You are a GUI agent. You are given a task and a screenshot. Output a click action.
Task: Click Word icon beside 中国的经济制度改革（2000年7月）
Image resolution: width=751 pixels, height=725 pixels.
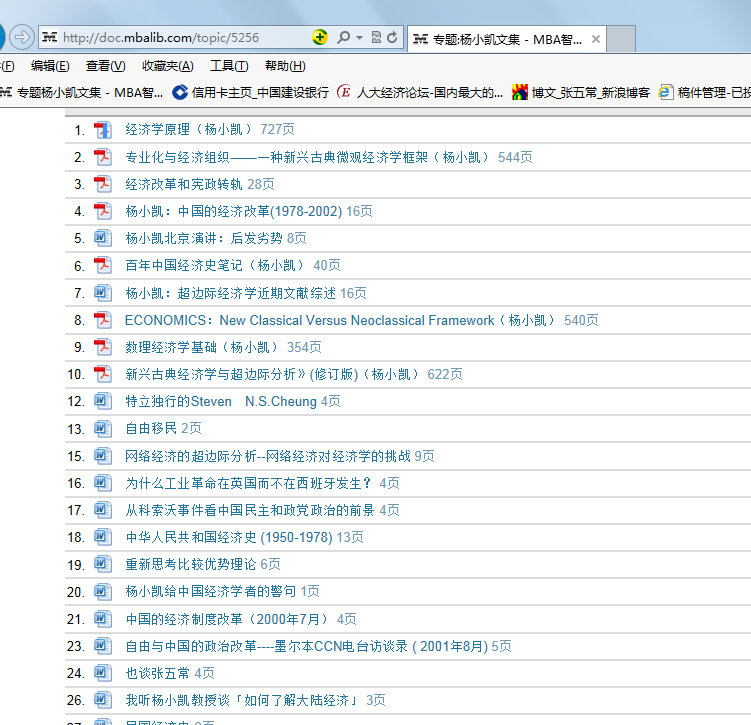102,619
